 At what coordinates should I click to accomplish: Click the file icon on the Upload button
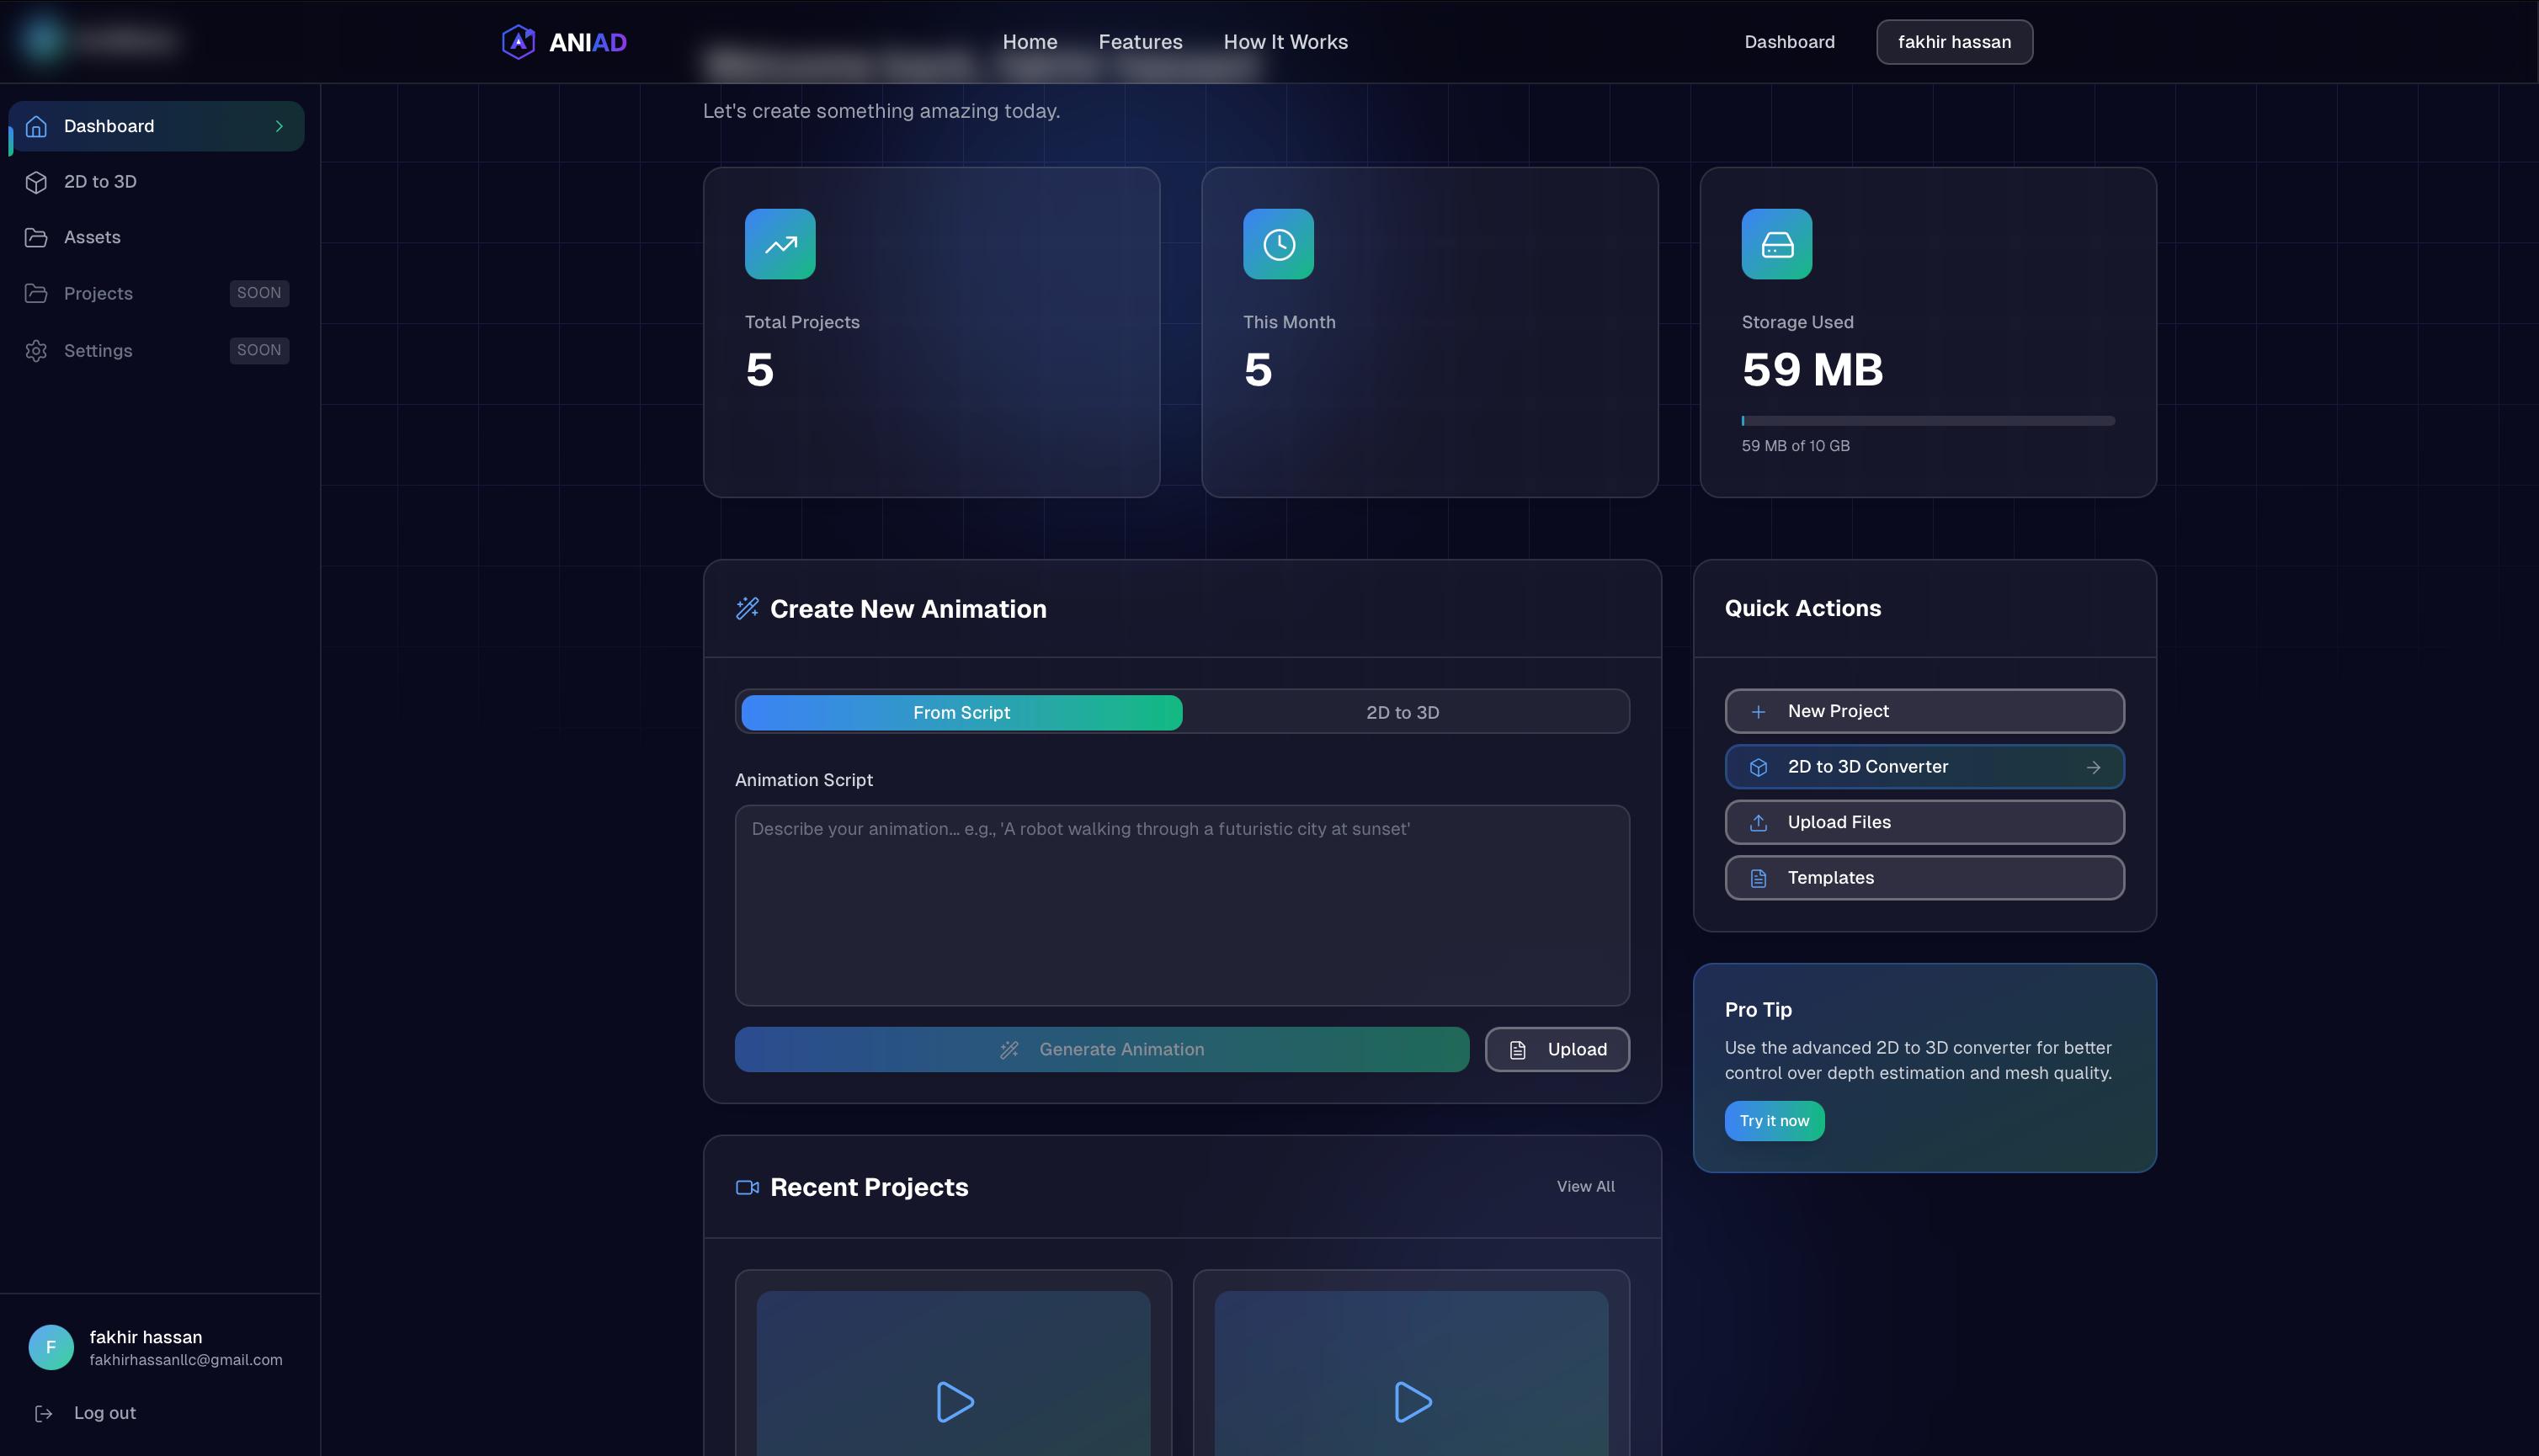pos(1517,1050)
